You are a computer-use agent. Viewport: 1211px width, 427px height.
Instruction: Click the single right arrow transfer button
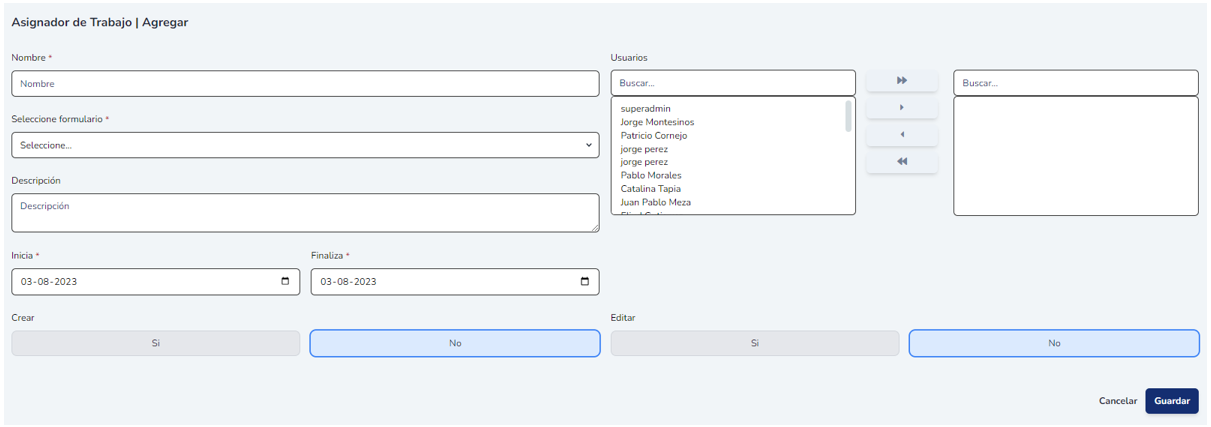pos(901,108)
